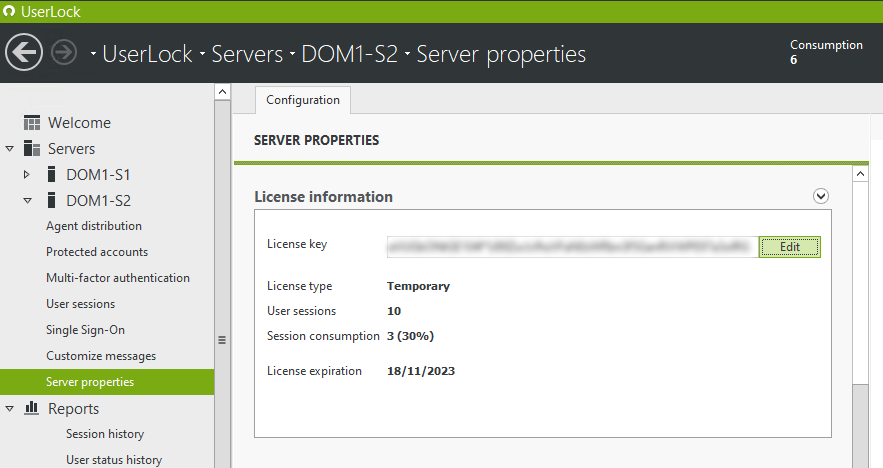Open User status history report

[114, 460]
